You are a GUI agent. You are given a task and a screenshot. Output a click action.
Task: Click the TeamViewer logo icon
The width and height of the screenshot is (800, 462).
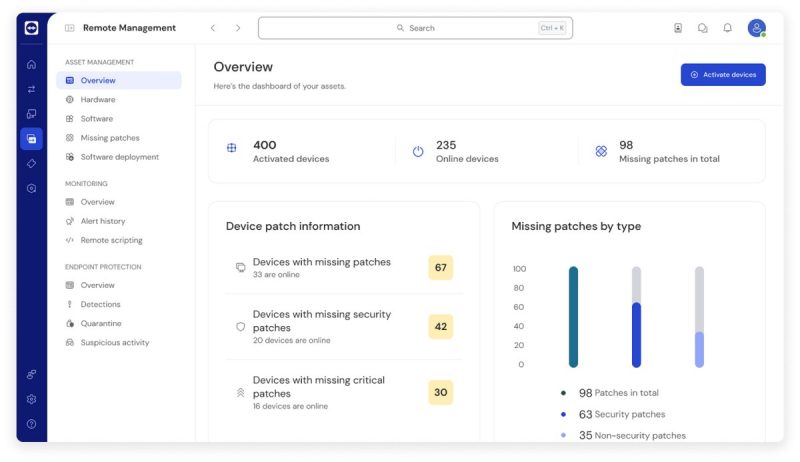click(x=31, y=28)
